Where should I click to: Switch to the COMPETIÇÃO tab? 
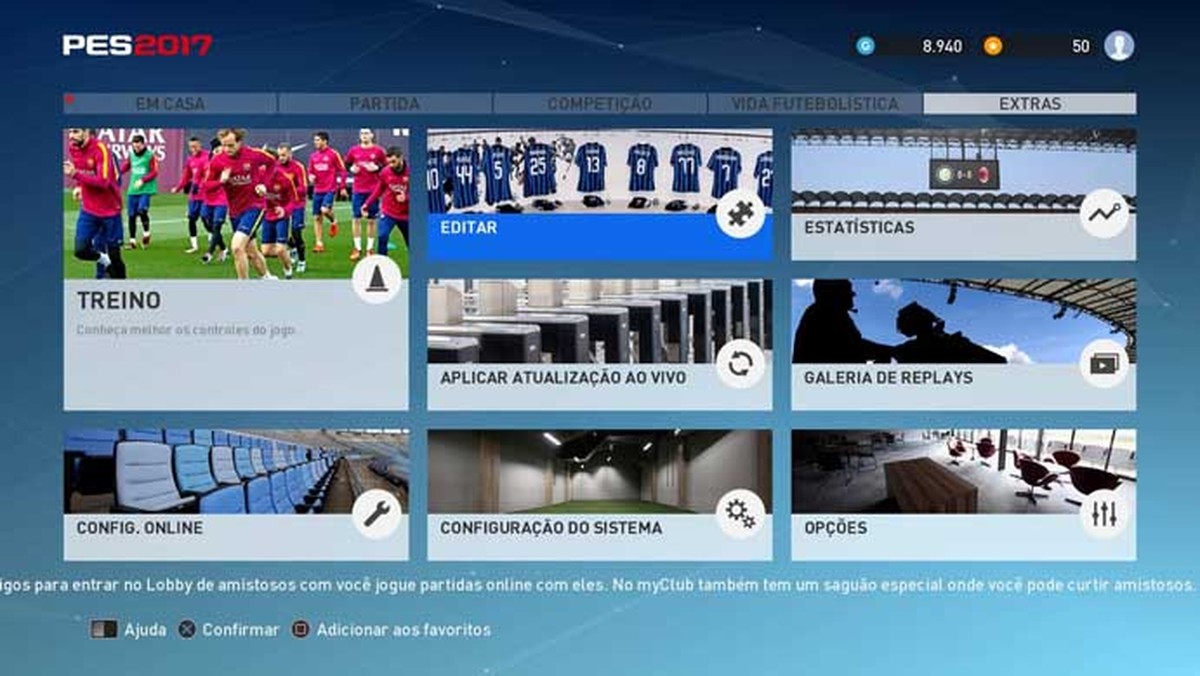coord(598,102)
